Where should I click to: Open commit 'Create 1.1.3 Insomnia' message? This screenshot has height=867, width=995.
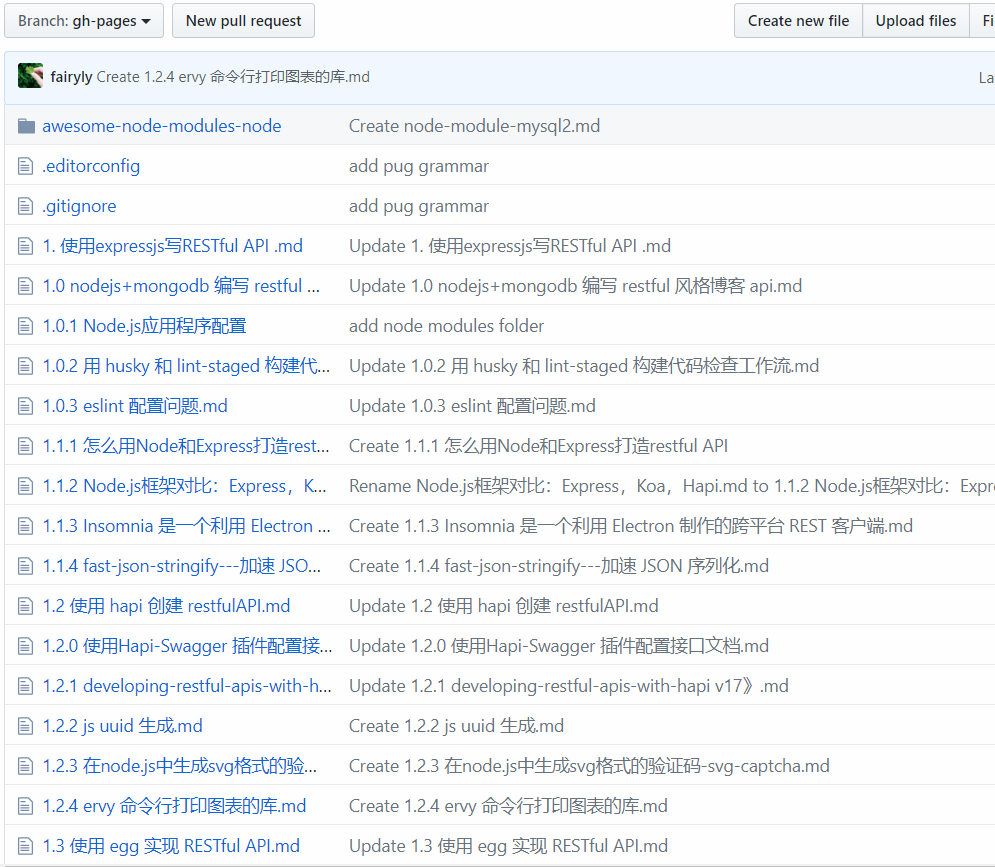point(631,526)
